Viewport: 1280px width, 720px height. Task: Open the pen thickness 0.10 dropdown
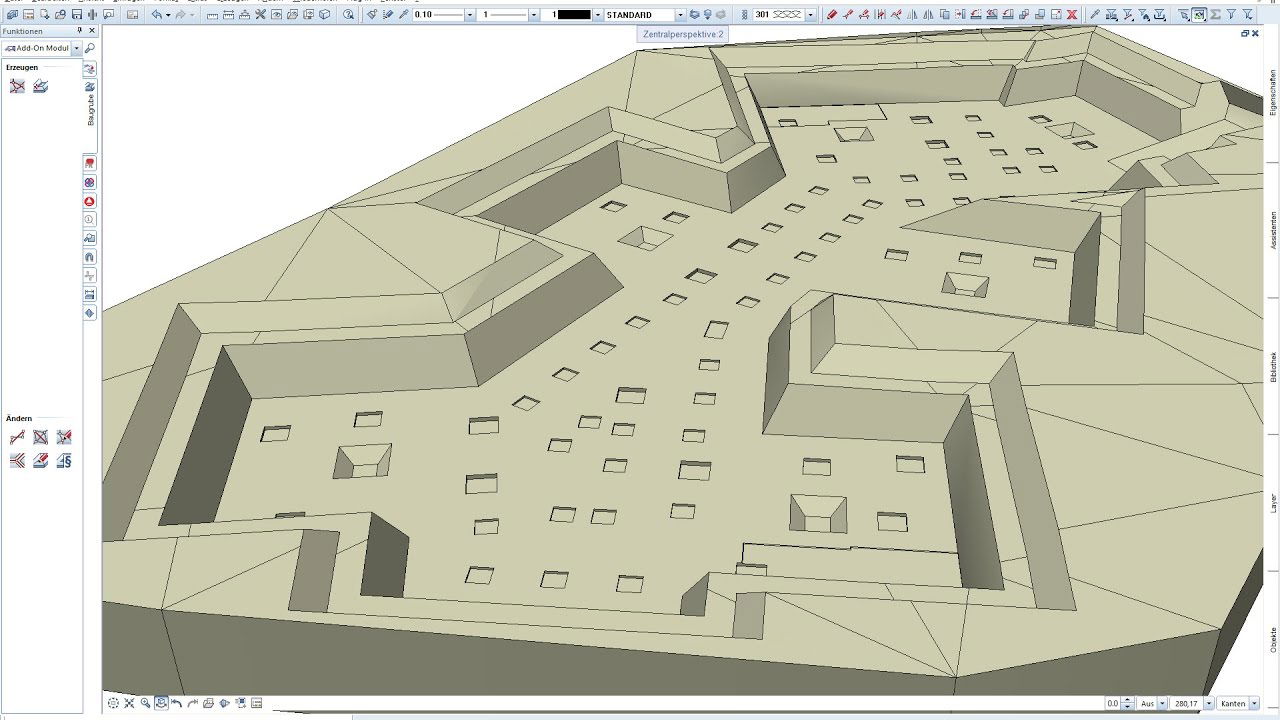[471, 15]
